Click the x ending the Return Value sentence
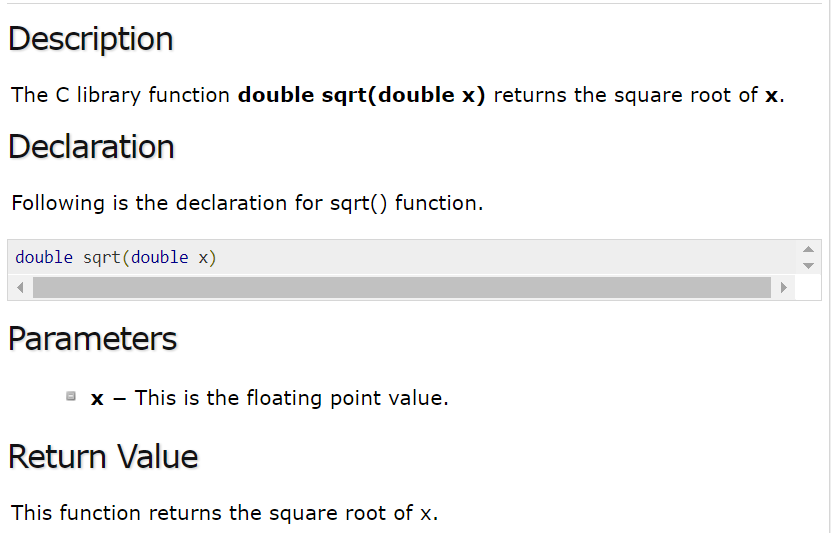Image resolution: width=831 pixels, height=533 pixels. [x=426, y=514]
